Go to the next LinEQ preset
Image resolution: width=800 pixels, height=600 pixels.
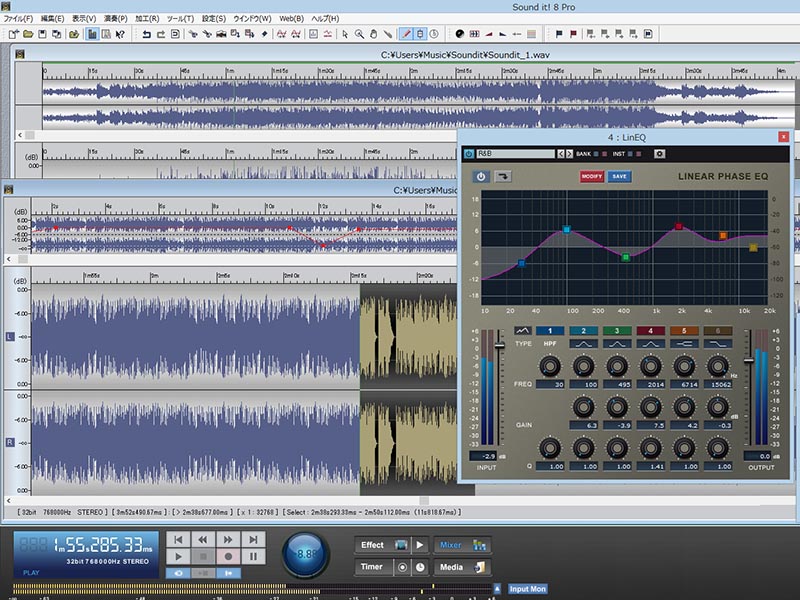tap(569, 154)
